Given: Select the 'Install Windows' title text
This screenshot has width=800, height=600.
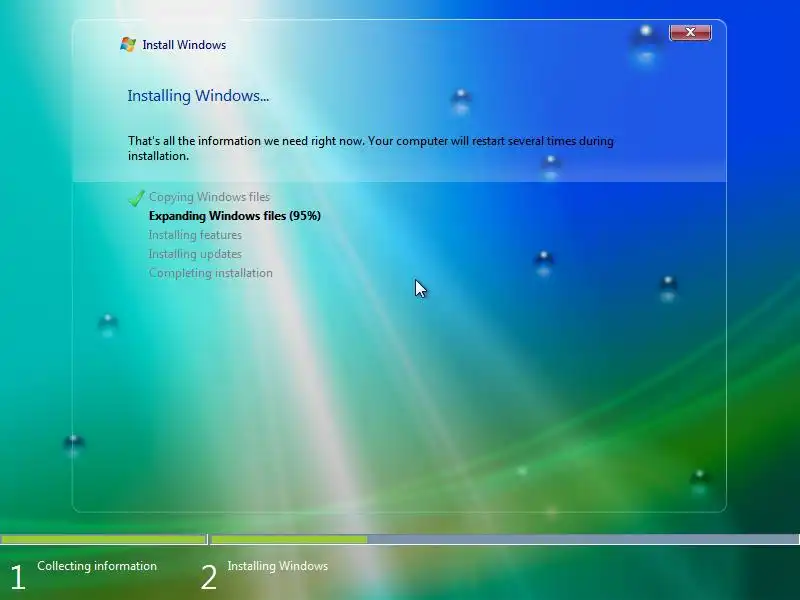Looking at the screenshot, I should (184, 45).
